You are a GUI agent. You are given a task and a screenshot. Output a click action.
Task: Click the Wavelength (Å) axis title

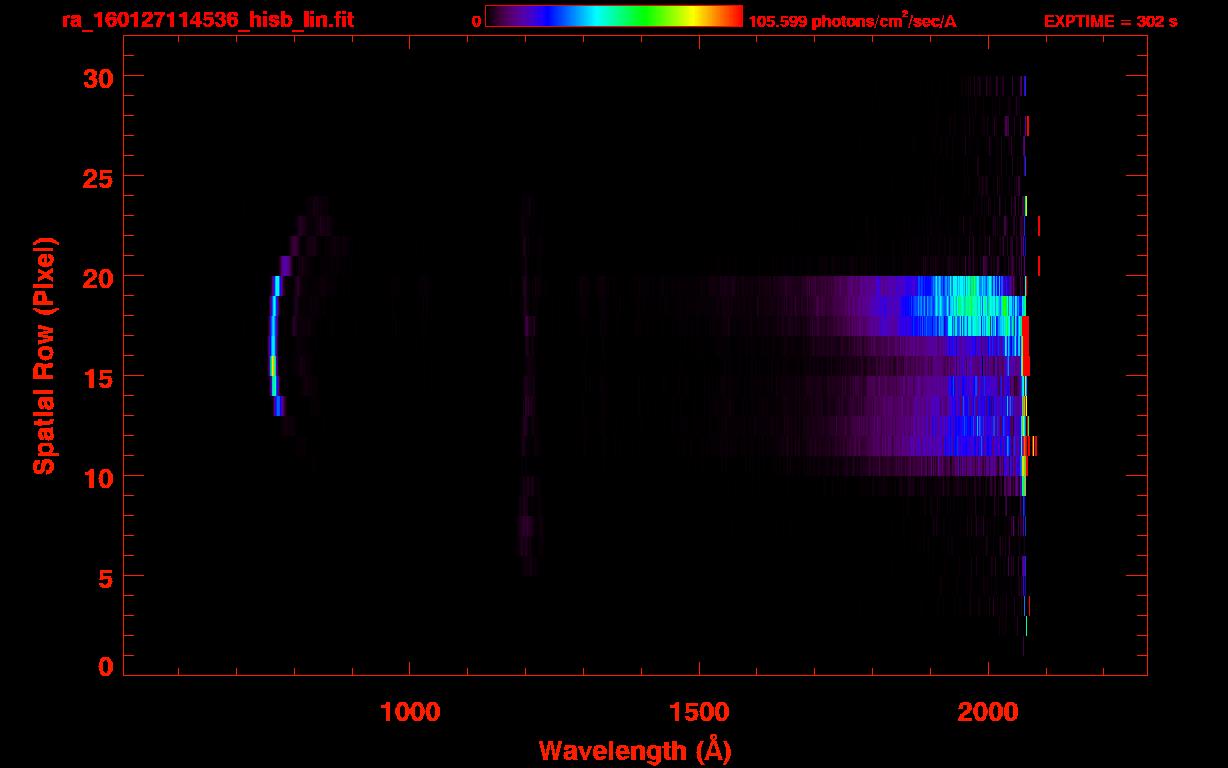(635, 749)
